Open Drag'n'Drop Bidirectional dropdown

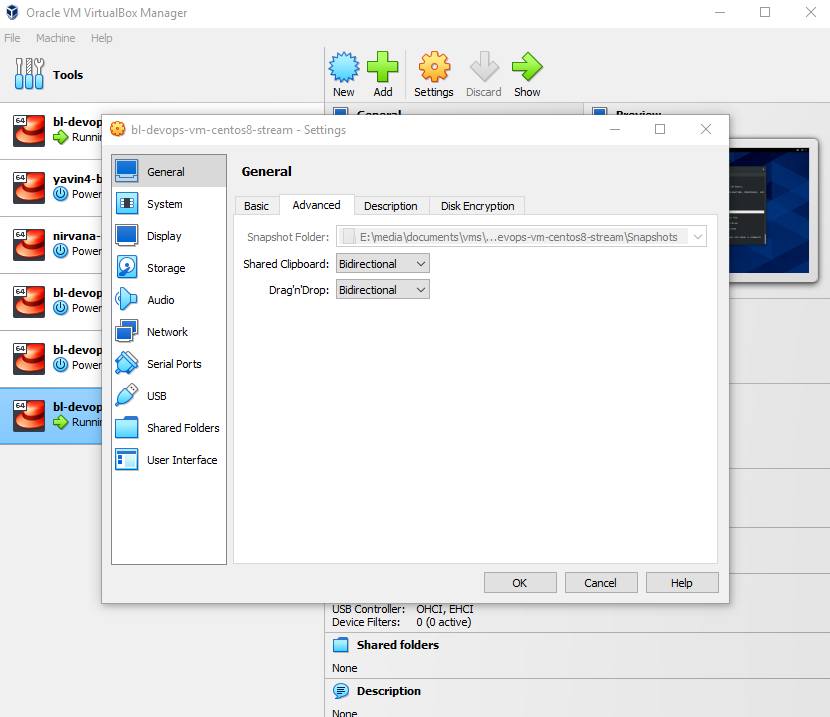(x=383, y=289)
